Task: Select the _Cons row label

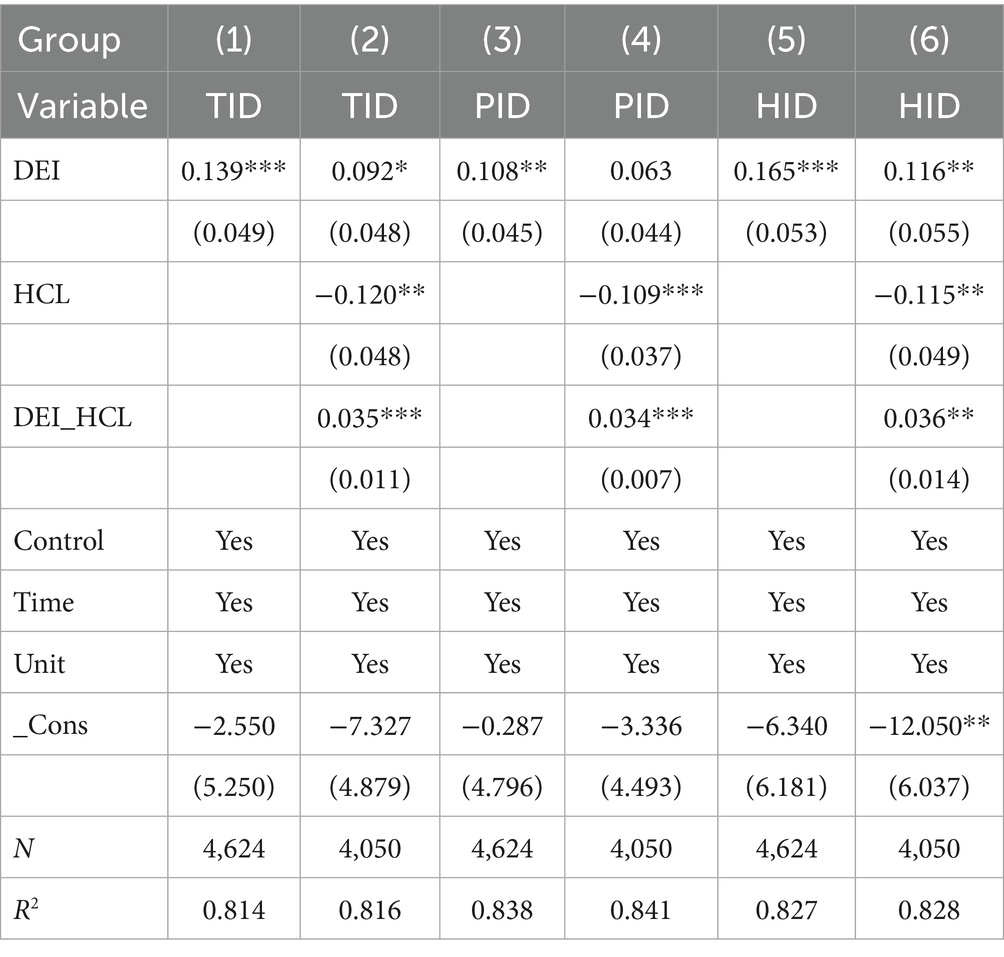Action: click(x=51, y=725)
